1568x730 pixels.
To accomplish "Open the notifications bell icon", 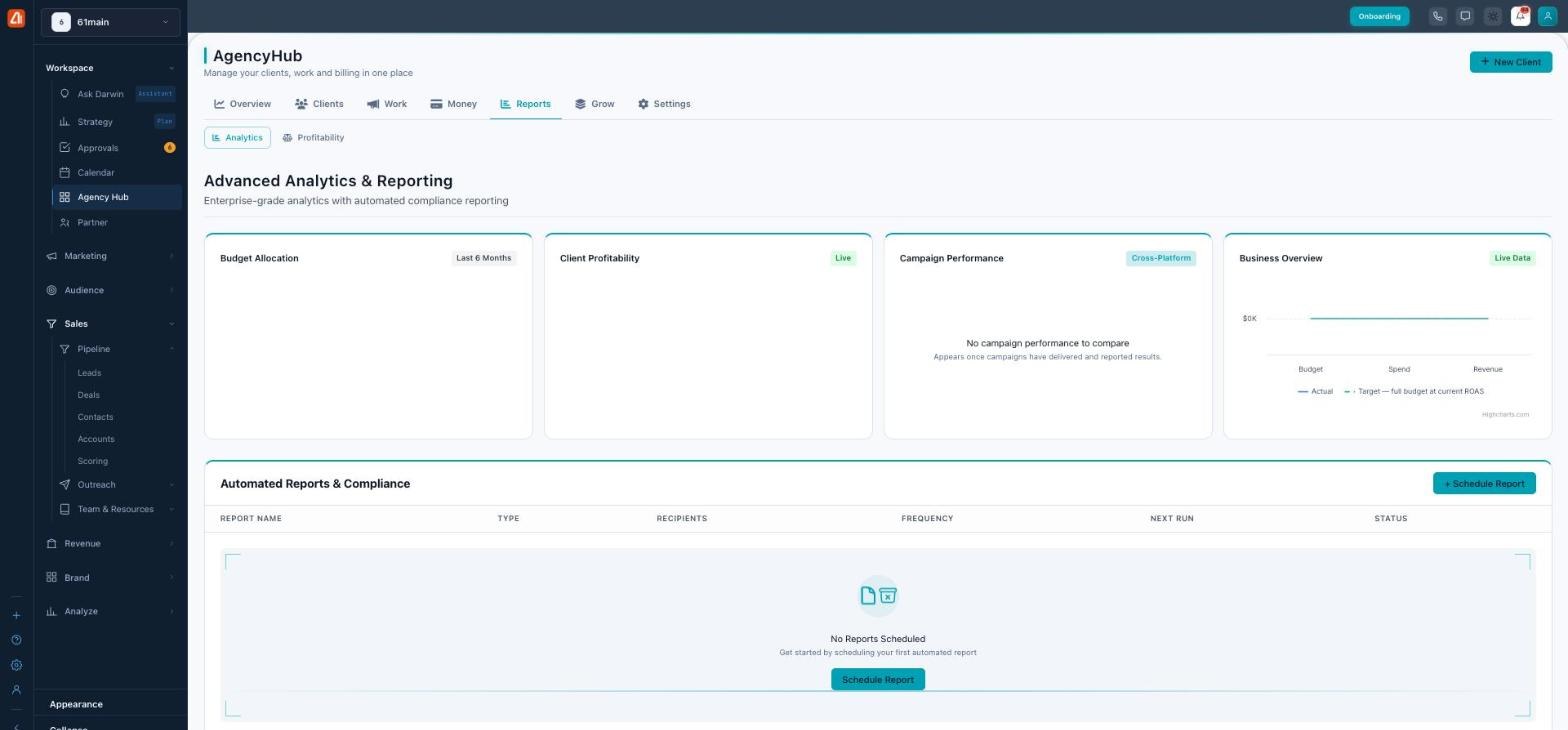I will (1520, 16).
